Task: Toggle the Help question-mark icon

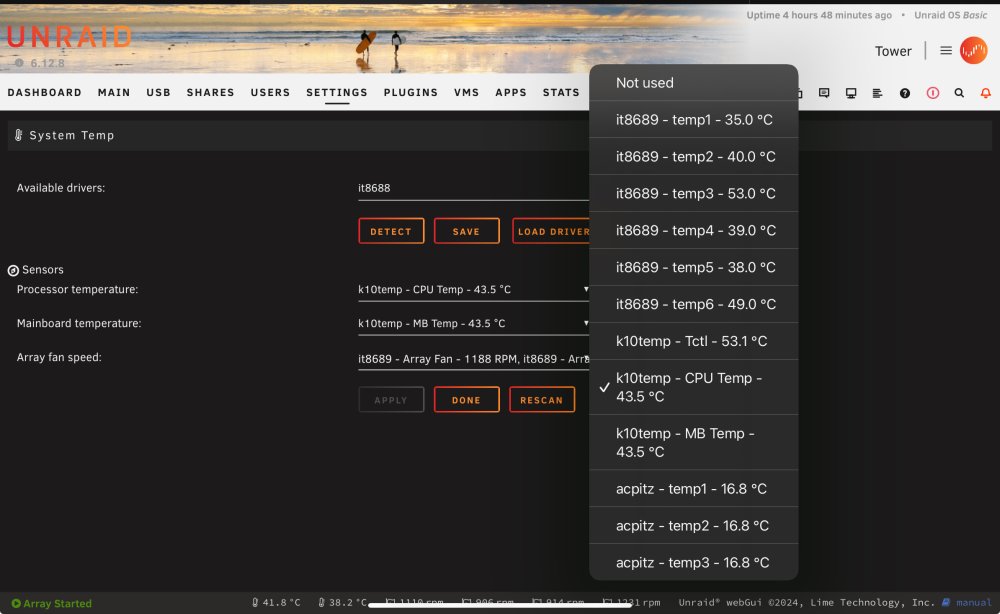Action: click(905, 93)
